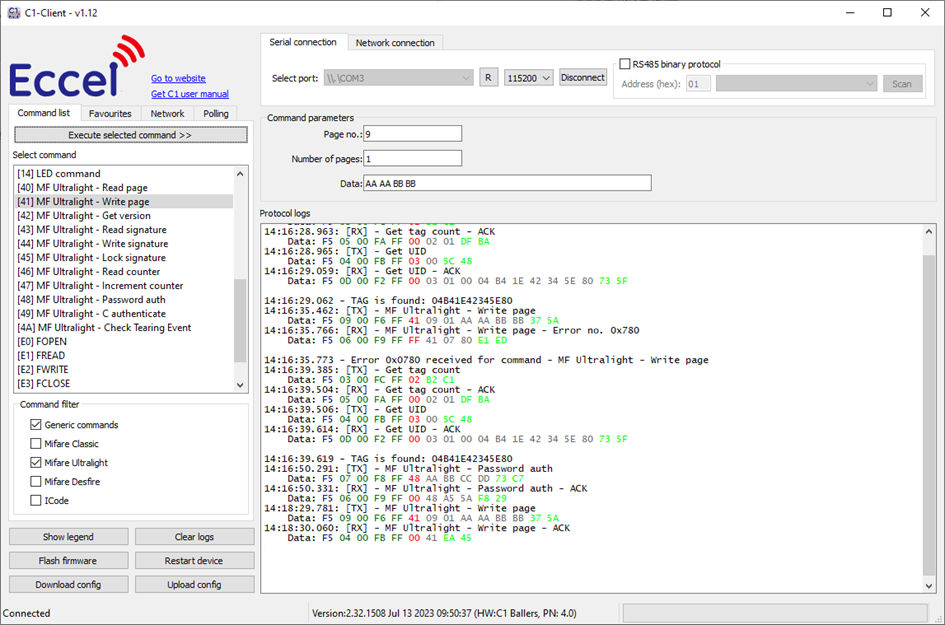Enable the Mifare Desfire filter

[x=36, y=482]
